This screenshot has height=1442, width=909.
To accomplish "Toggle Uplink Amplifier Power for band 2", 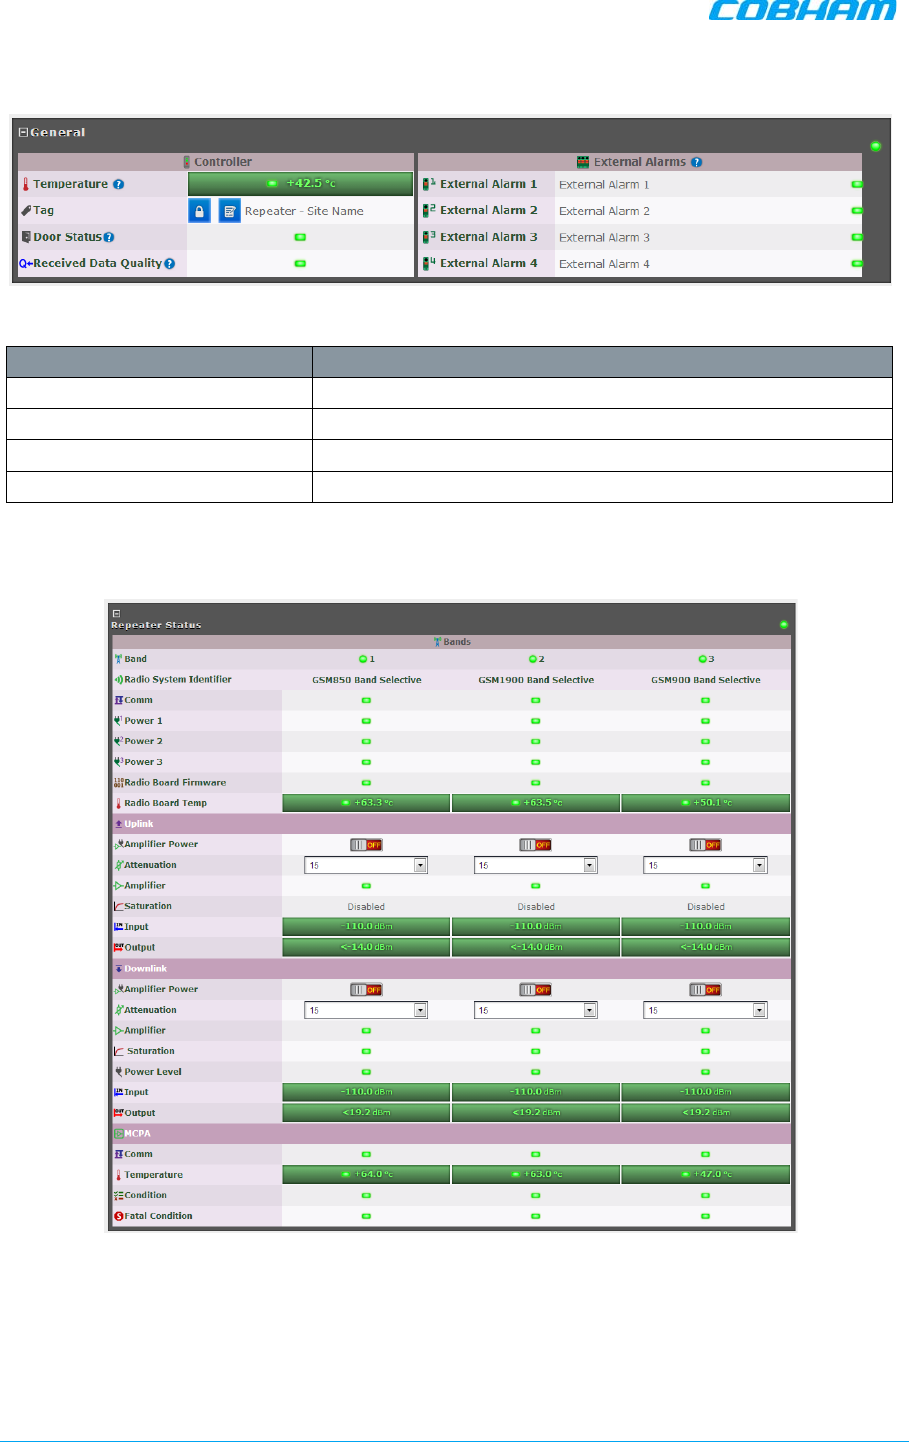I will coord(536,845).
